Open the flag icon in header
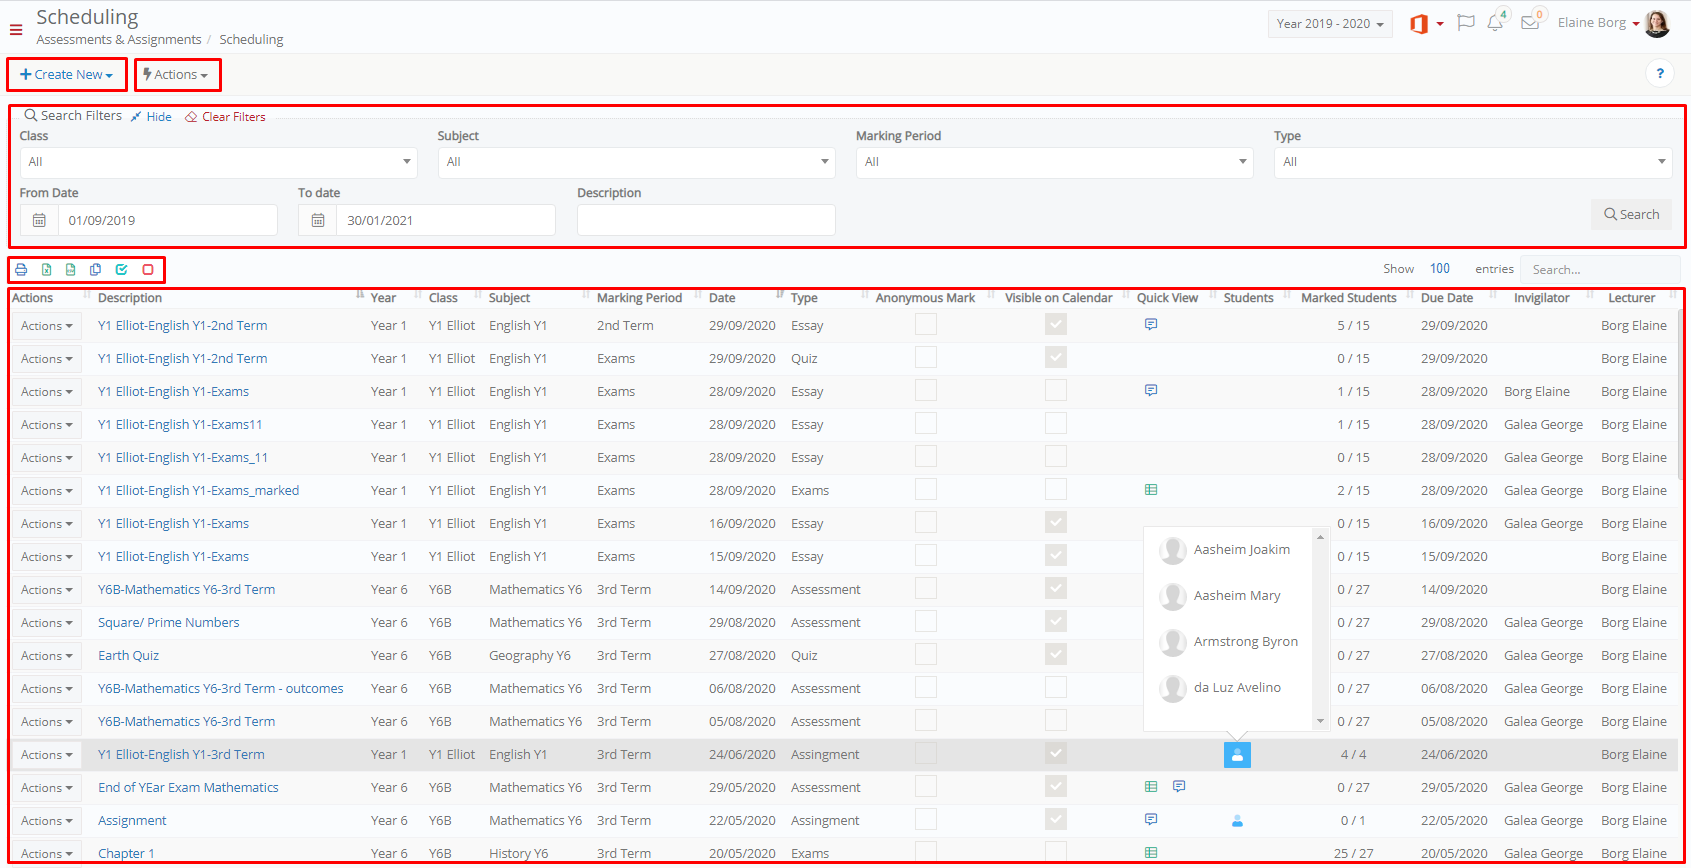This screenshot has height=868, width=1691. (x=1466, y=23)
